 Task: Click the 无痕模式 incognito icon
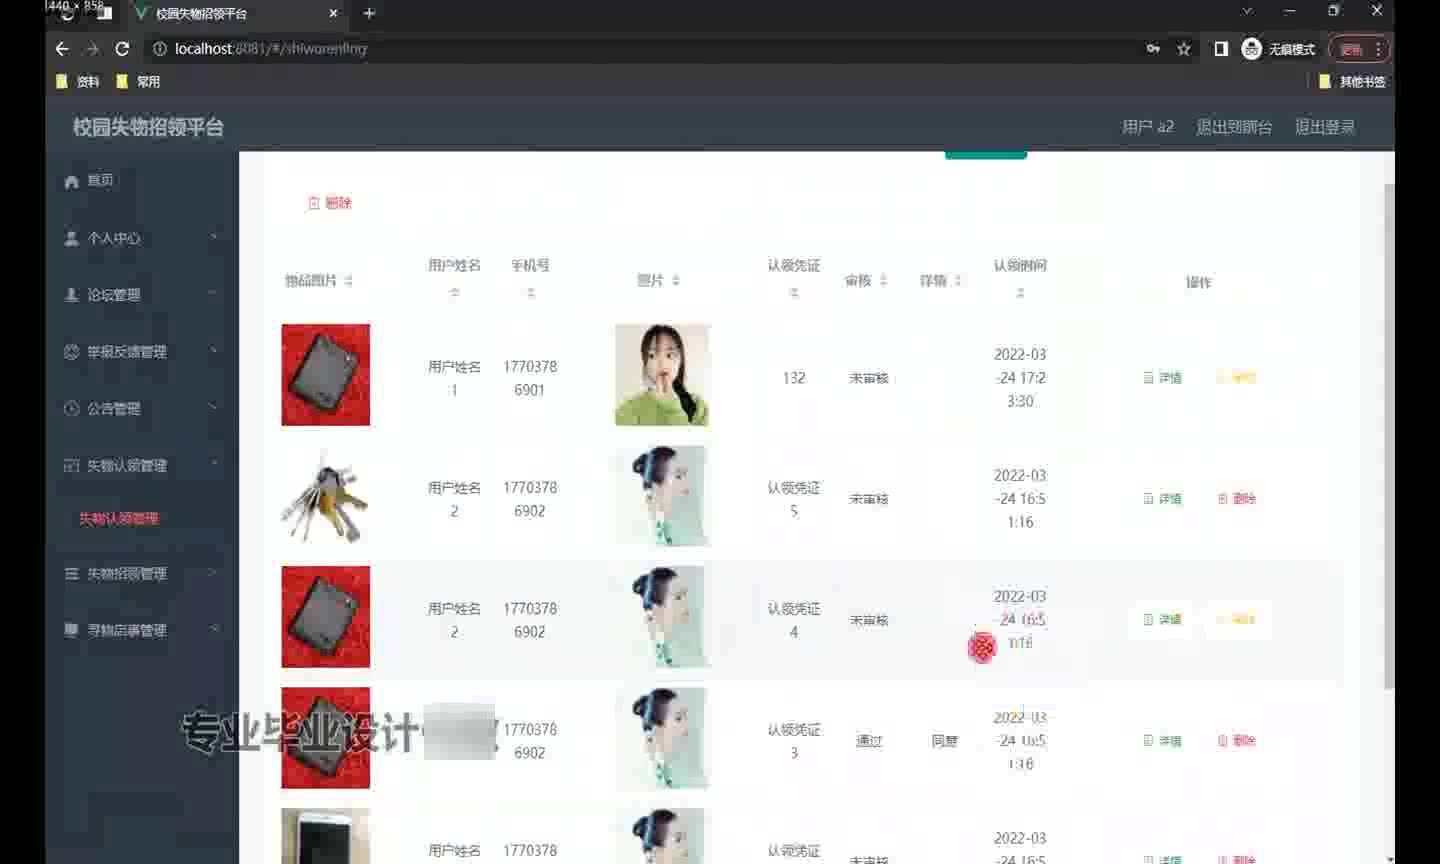coord(1251,49)
